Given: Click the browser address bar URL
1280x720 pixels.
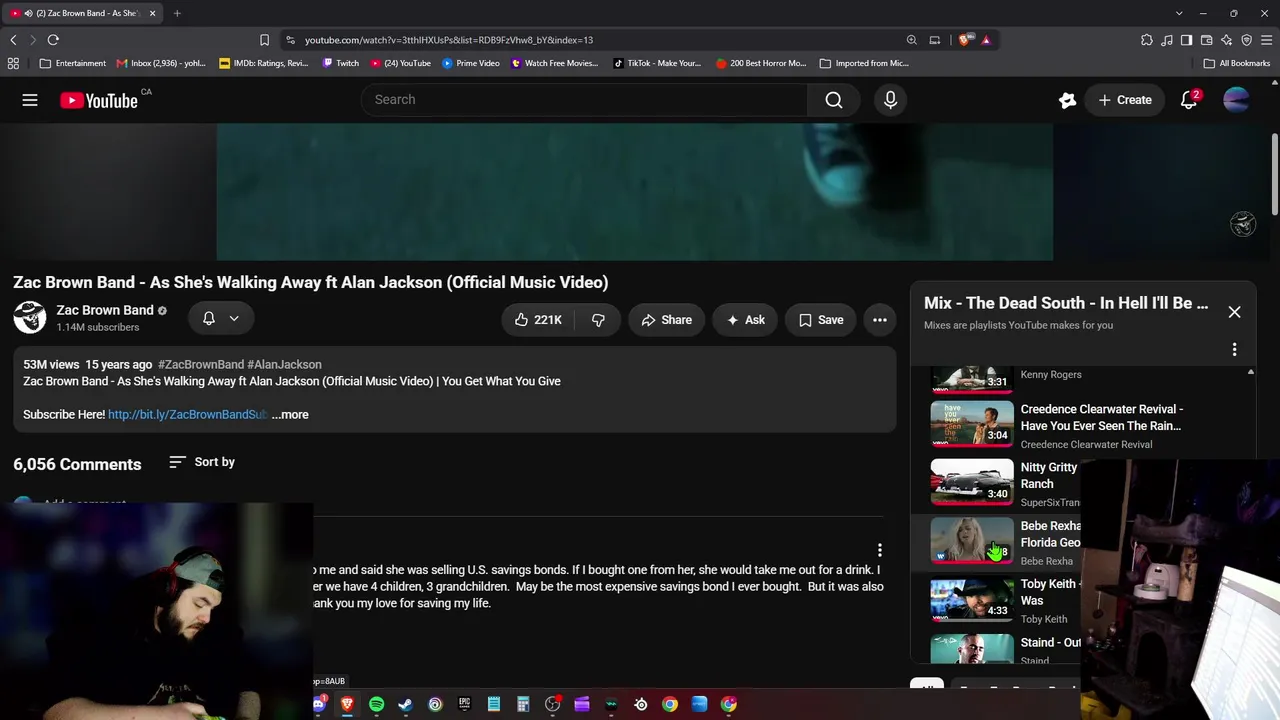Looking at the screenshot, I should 449,40.
